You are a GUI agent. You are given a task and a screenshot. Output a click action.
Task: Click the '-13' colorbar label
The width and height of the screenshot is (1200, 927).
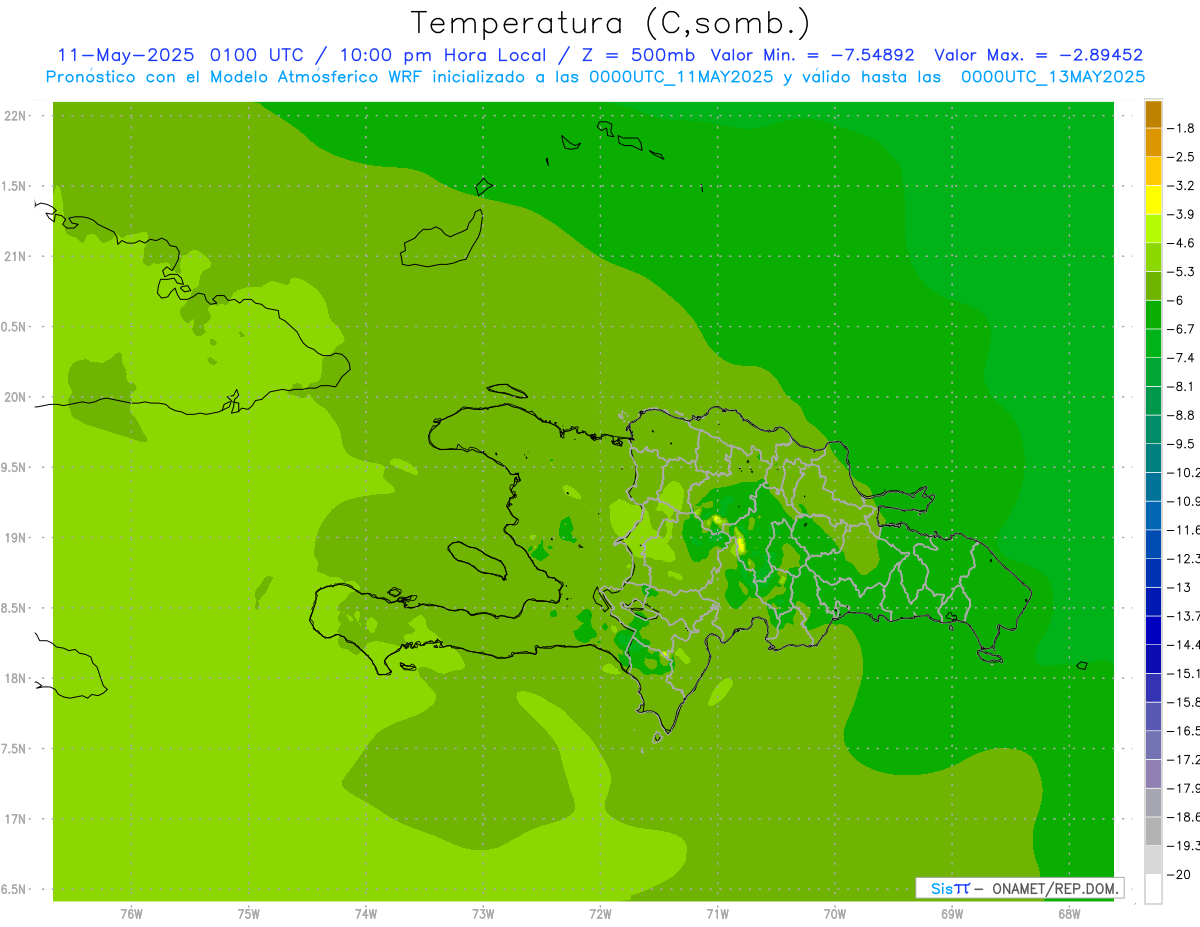point(1181,587)
